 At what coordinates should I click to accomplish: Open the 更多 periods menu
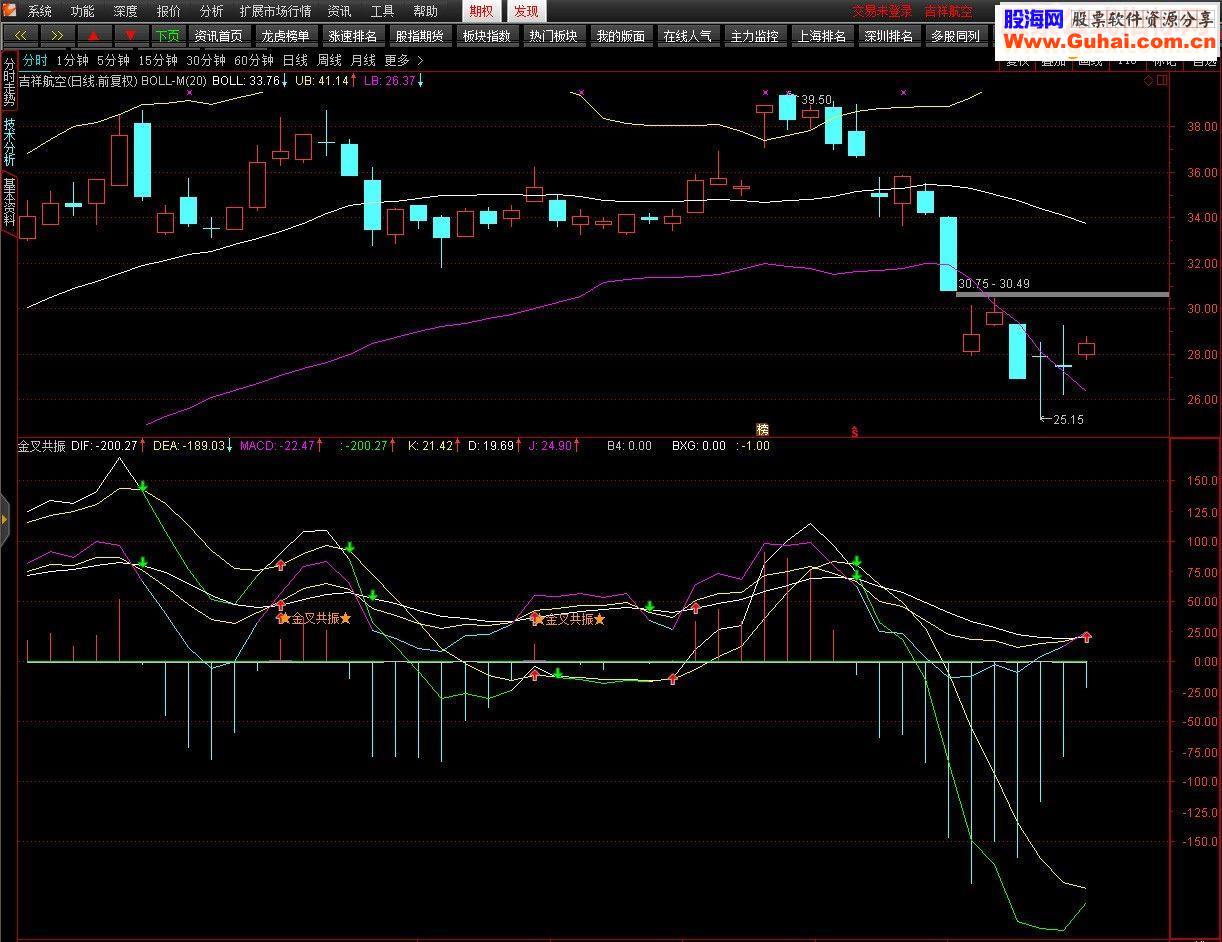397,60
